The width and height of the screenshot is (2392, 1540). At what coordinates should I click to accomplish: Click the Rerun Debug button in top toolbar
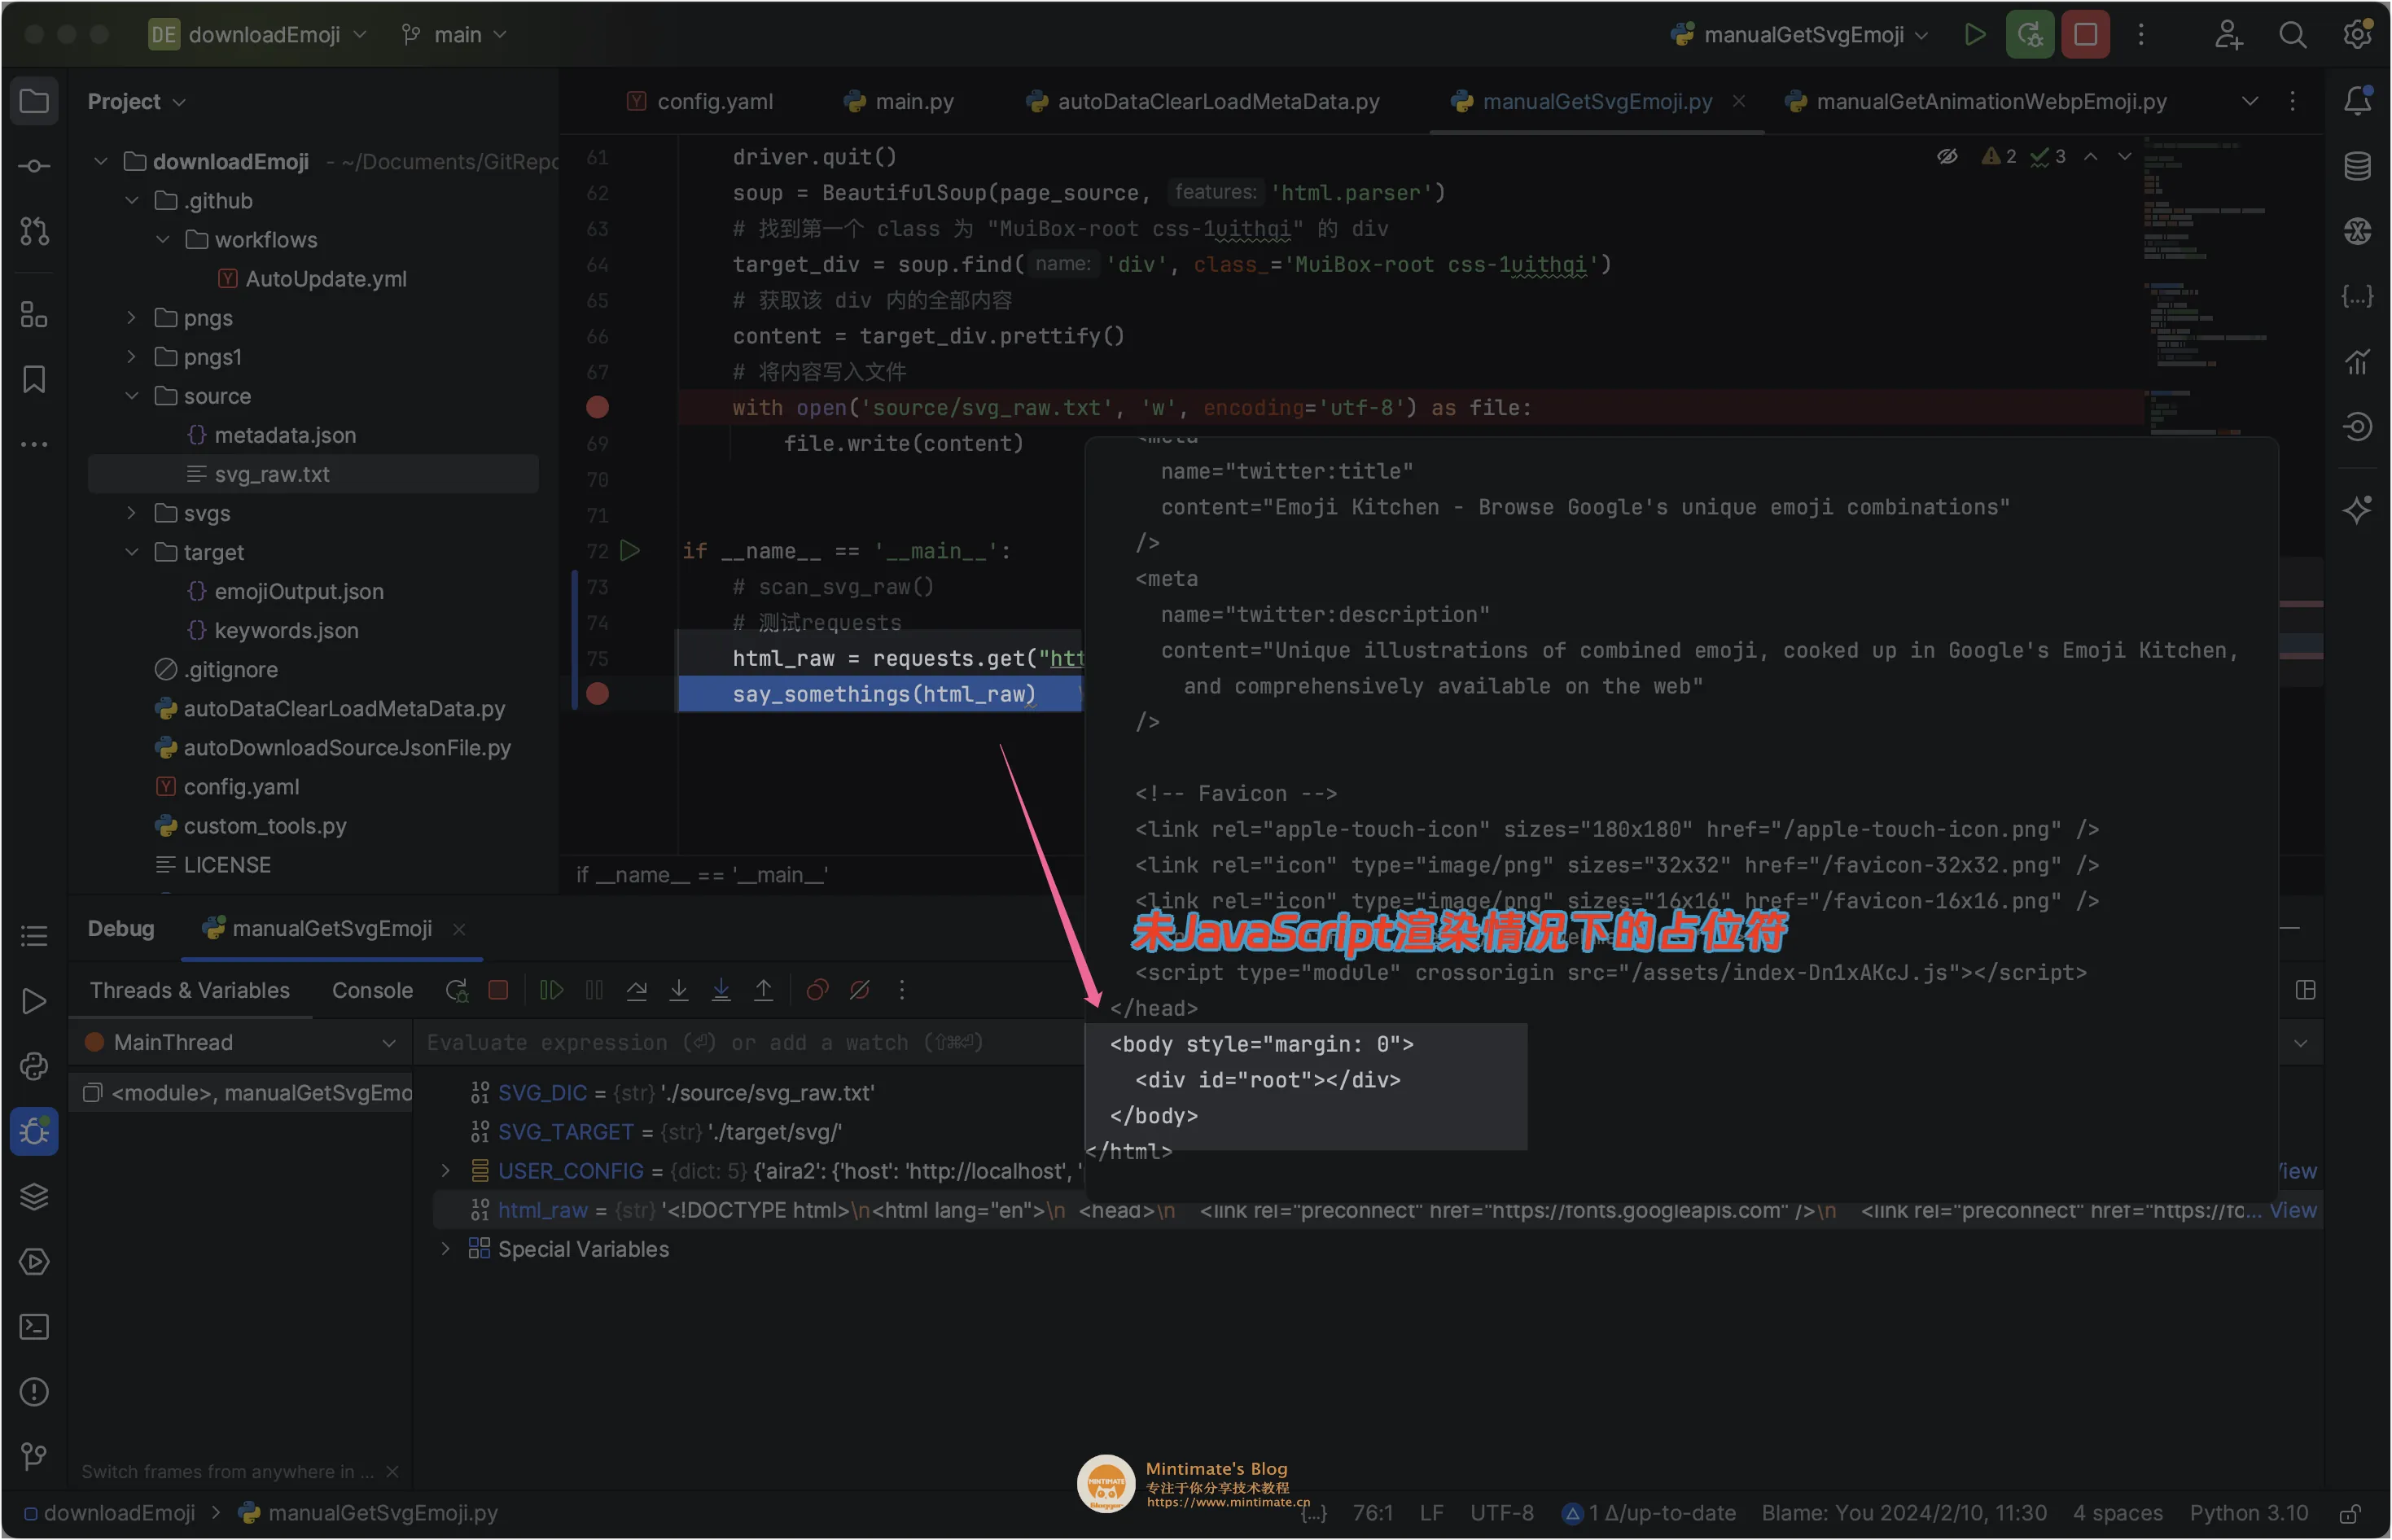2029,35
